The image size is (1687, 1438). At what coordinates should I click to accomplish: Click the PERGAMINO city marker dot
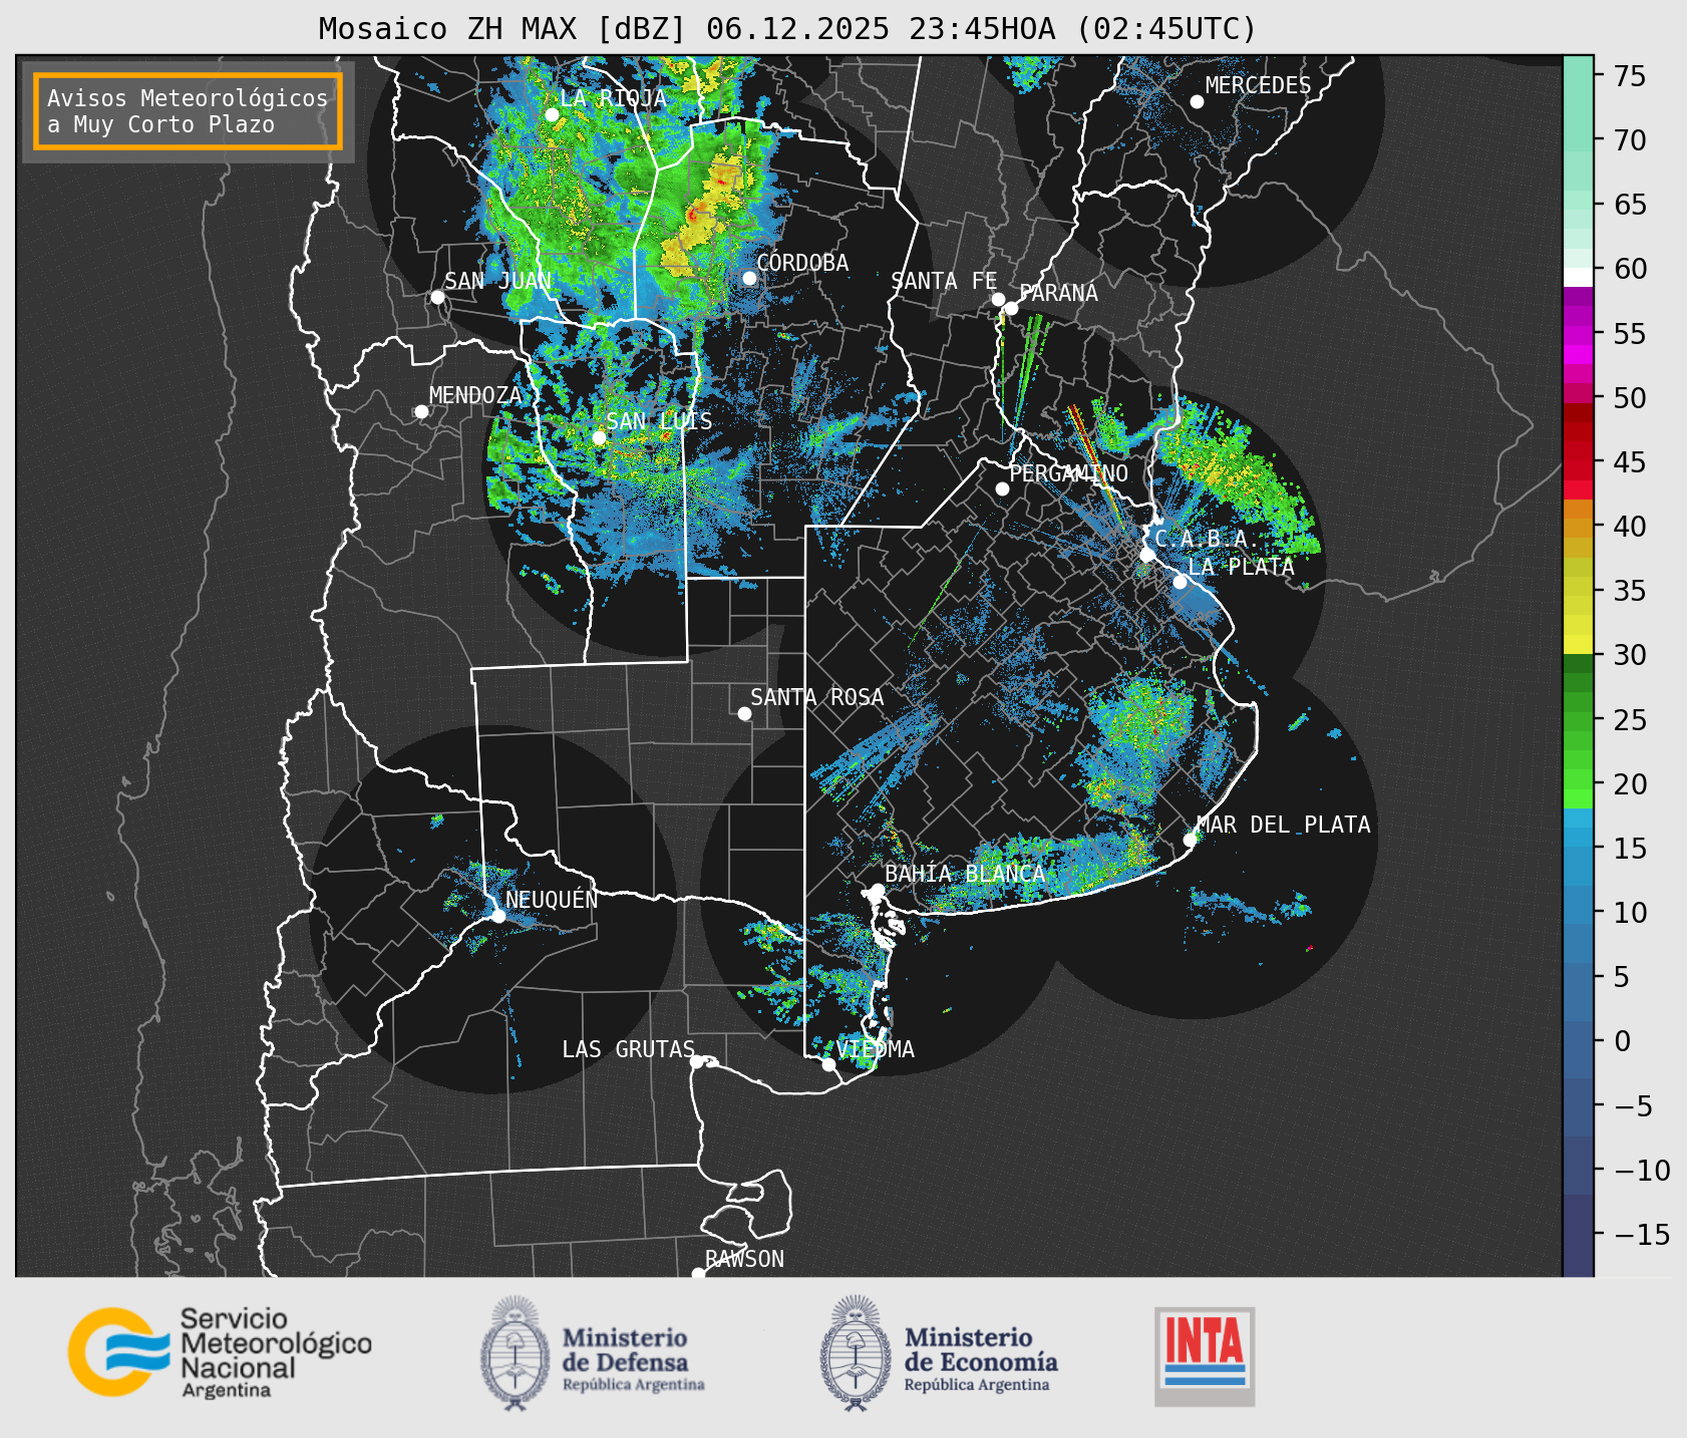tap(1002, 489)
